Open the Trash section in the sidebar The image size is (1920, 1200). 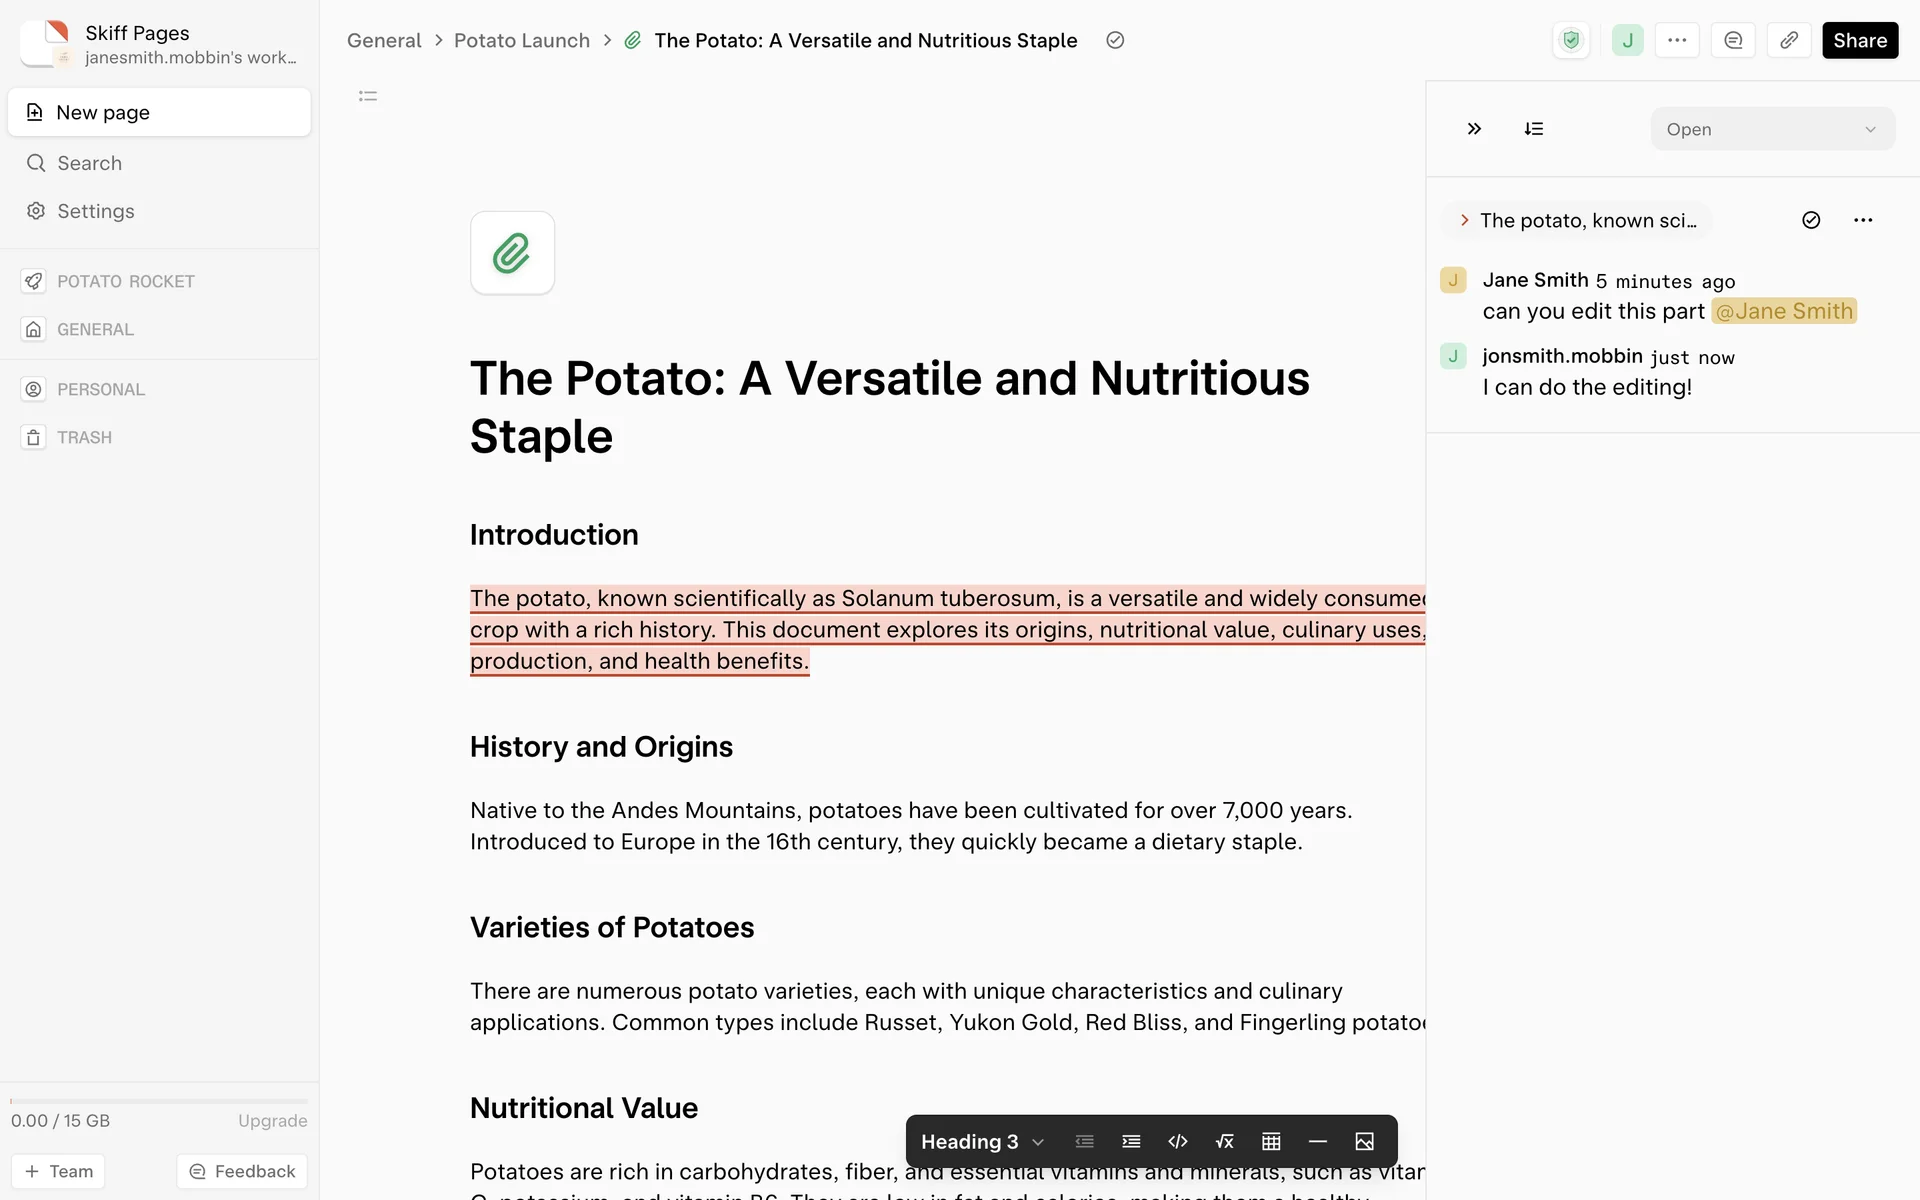pos(84,437)
